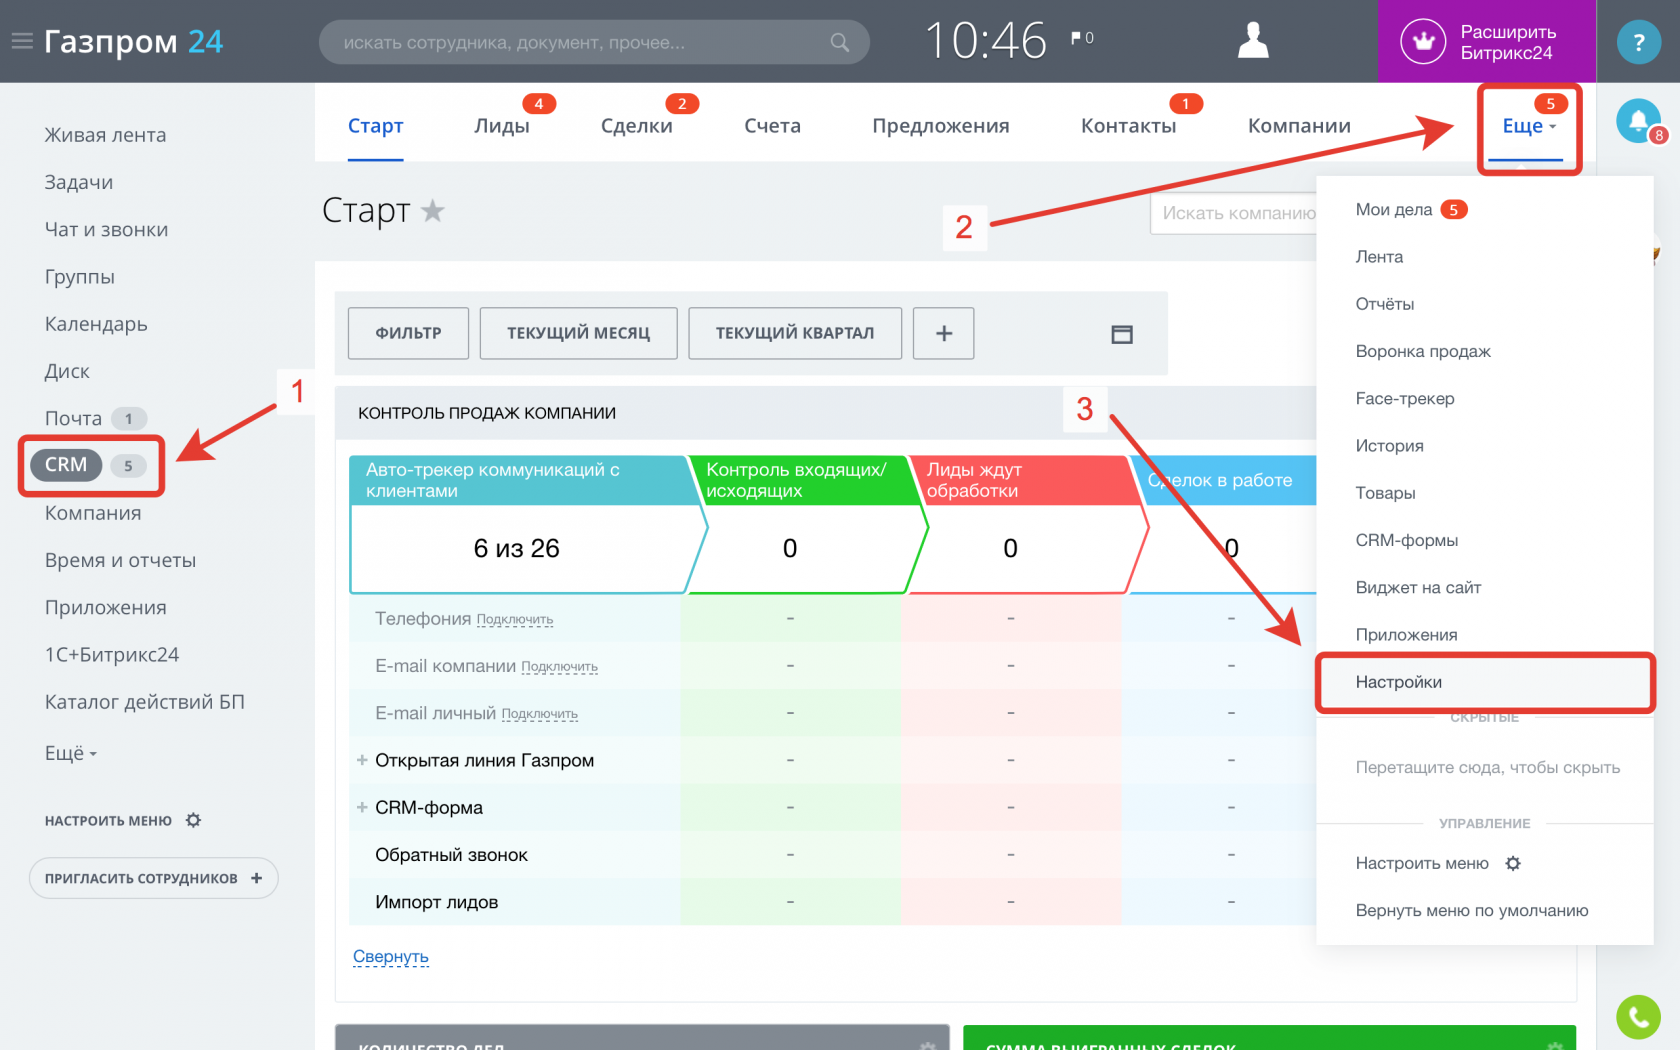
Task: Open Задачи in left sidebar
Action: 78,182
